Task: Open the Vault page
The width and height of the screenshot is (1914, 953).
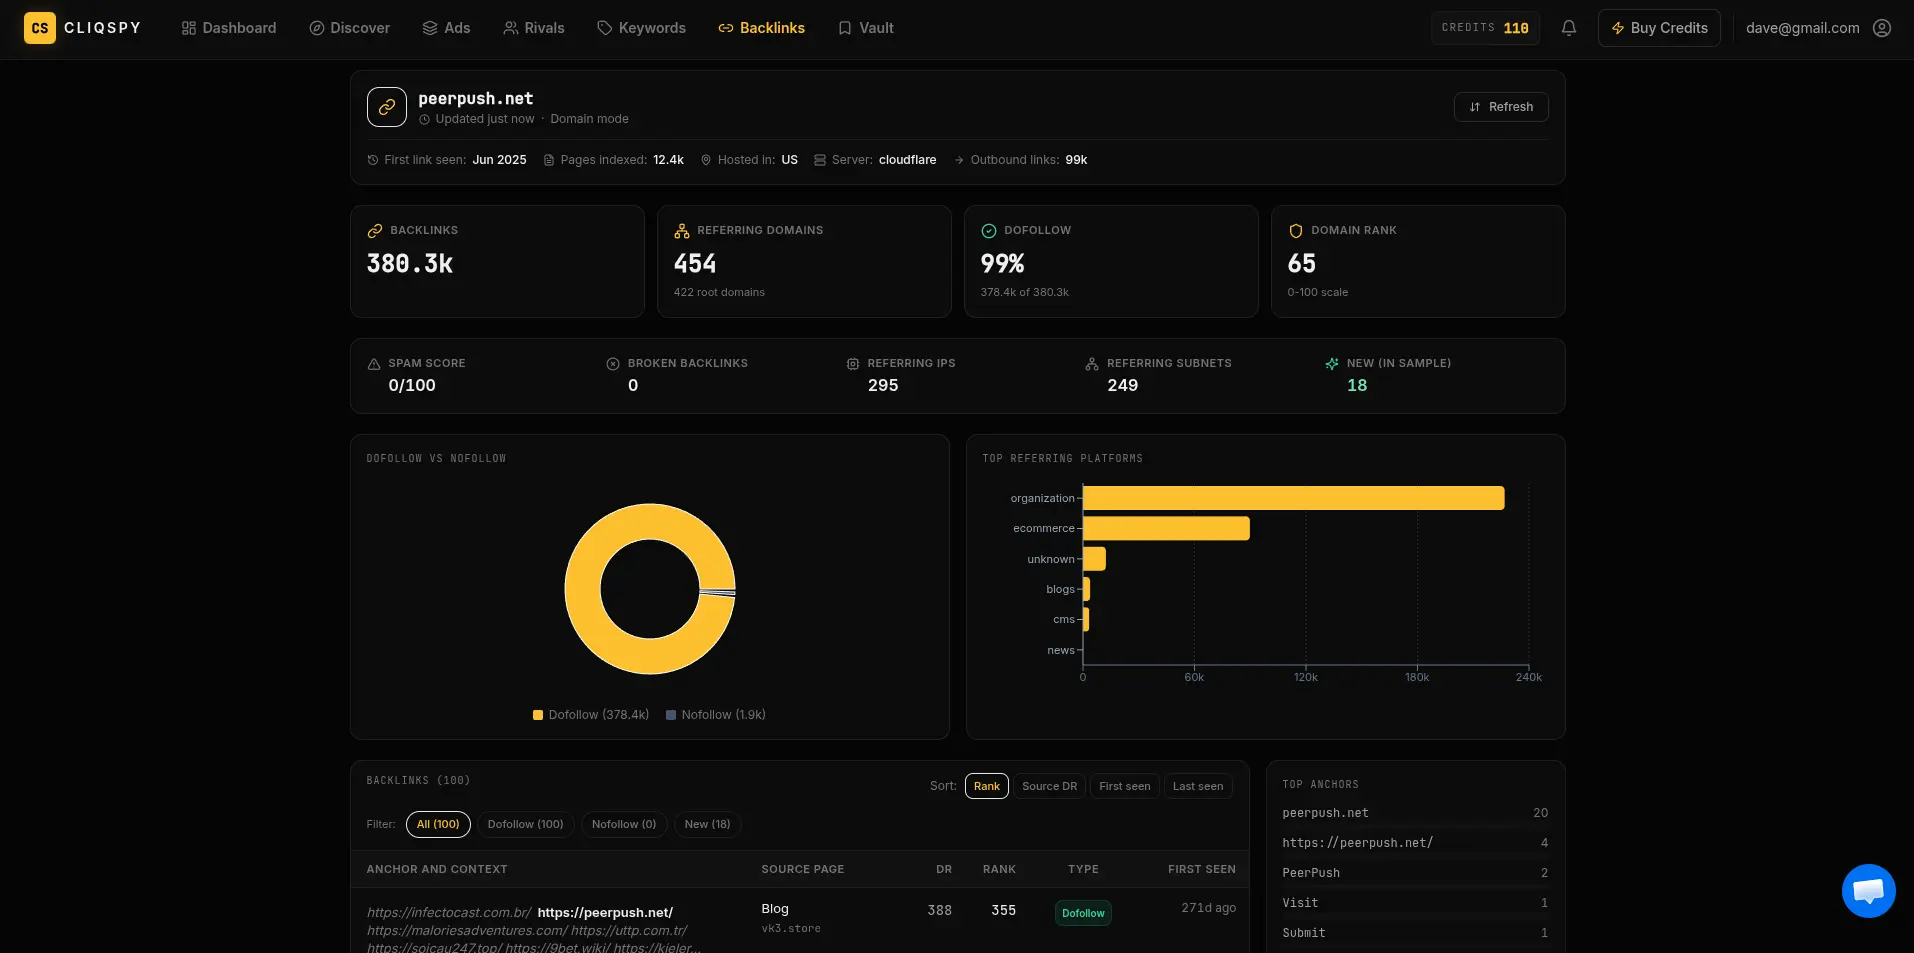Action: tap(866, 28)
